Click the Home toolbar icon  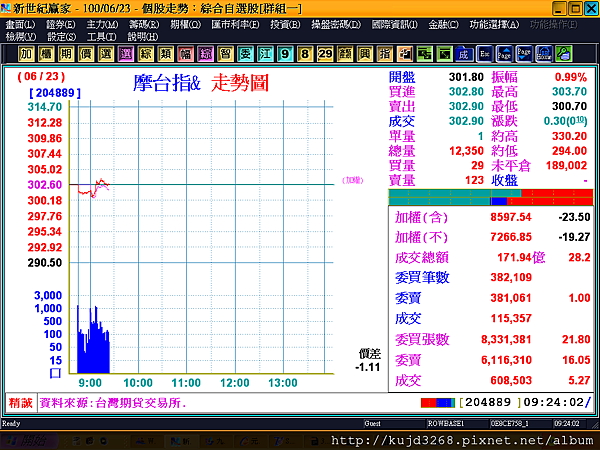tap(544, 54)
